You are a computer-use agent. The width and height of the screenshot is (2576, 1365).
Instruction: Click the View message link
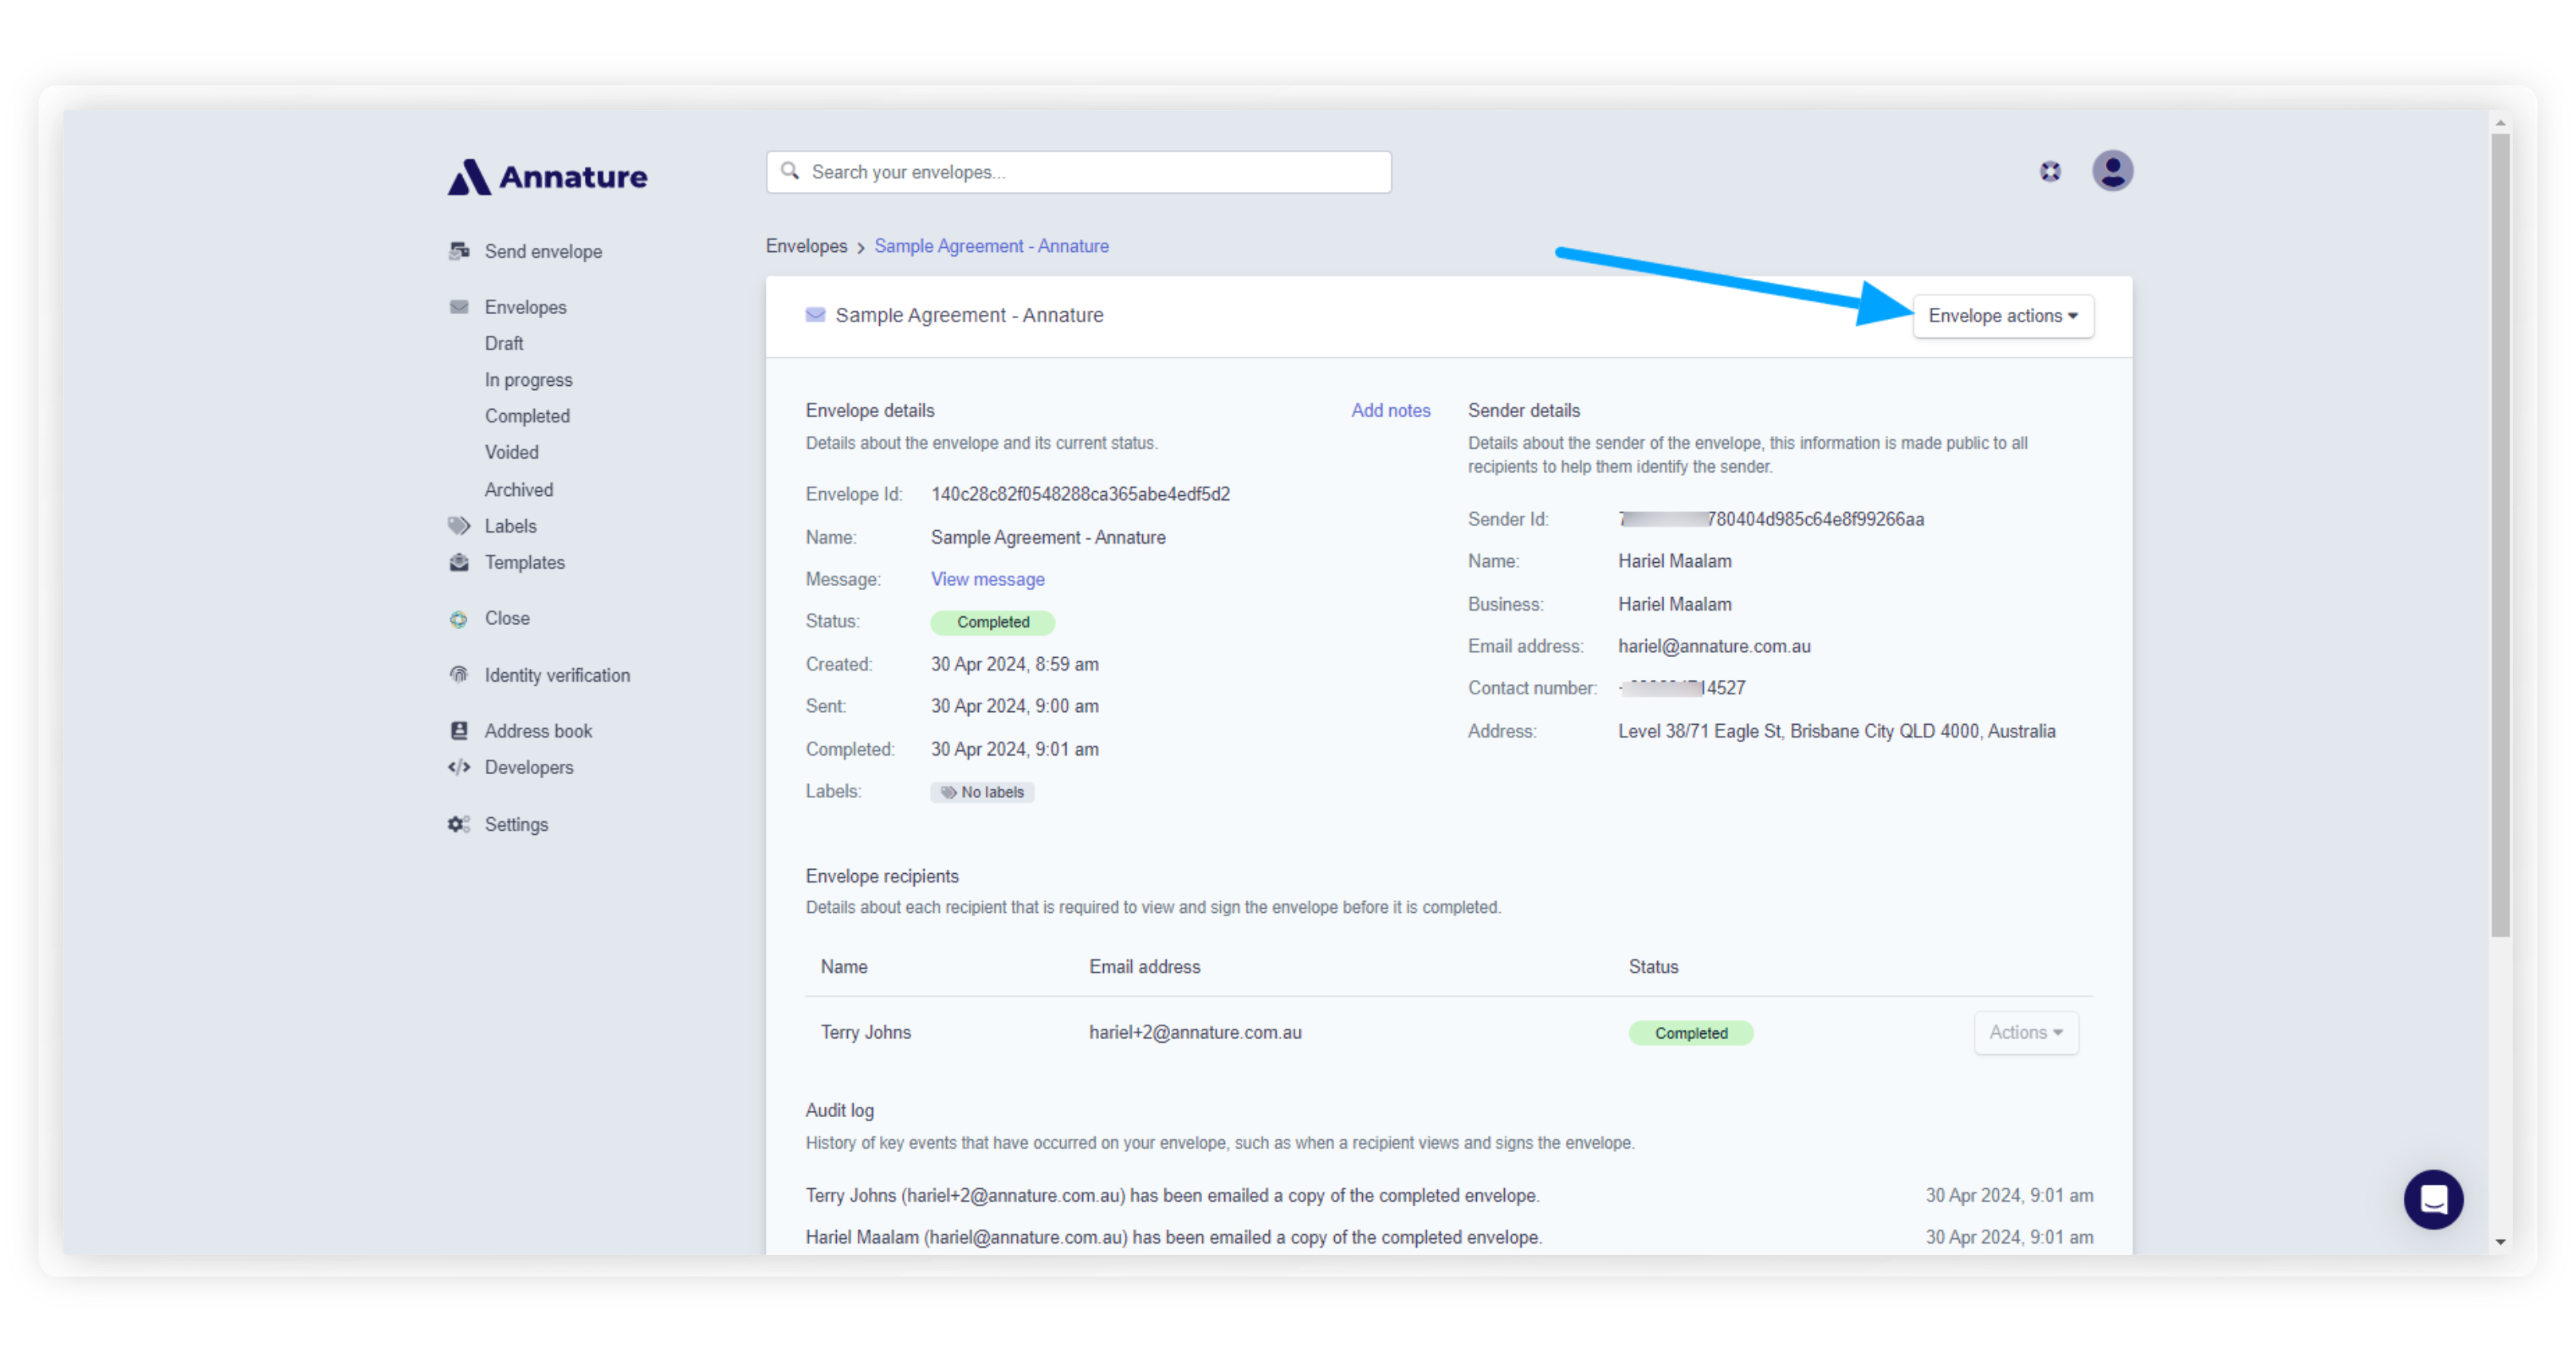pyautogui.click(x=987, y=579)
